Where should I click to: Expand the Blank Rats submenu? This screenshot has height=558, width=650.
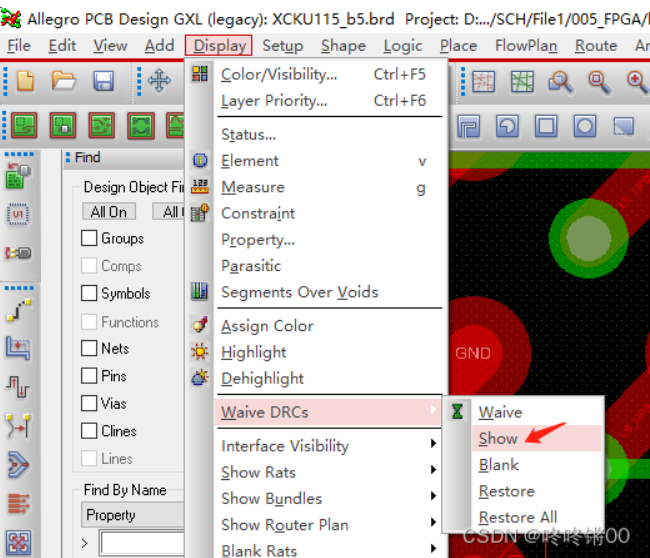click(x=330, y=550)
